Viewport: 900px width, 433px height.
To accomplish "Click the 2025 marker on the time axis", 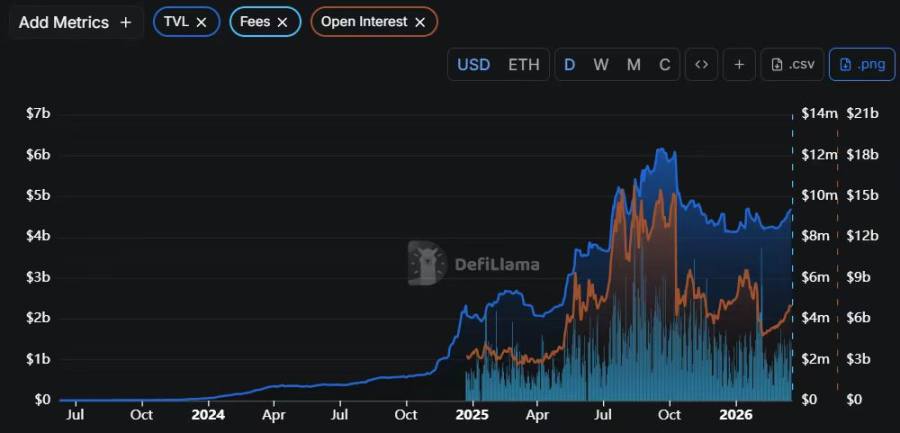I will (472, 414).
